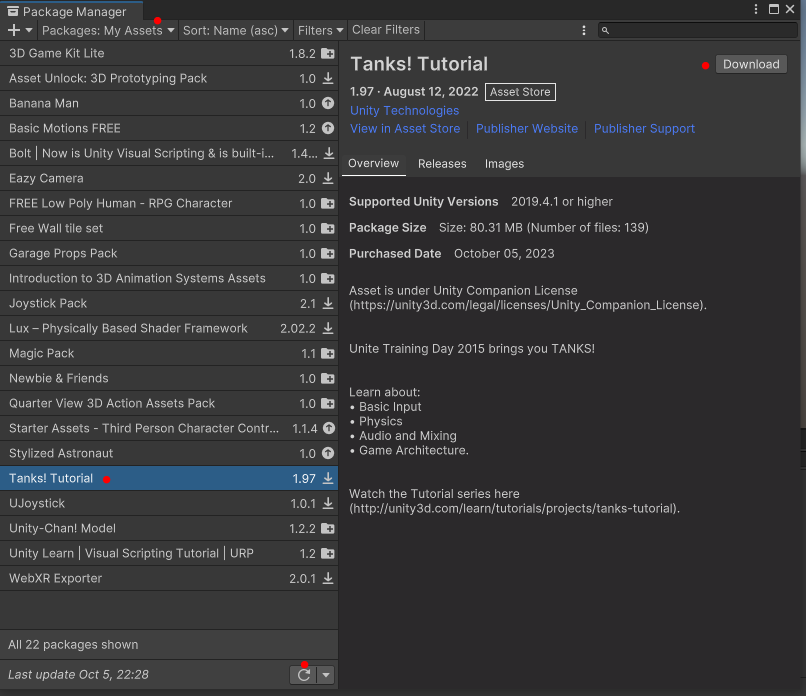Click import icon for Introduction to 3D Animation Systems
The image size is (806, 696).
coord(328,279)
